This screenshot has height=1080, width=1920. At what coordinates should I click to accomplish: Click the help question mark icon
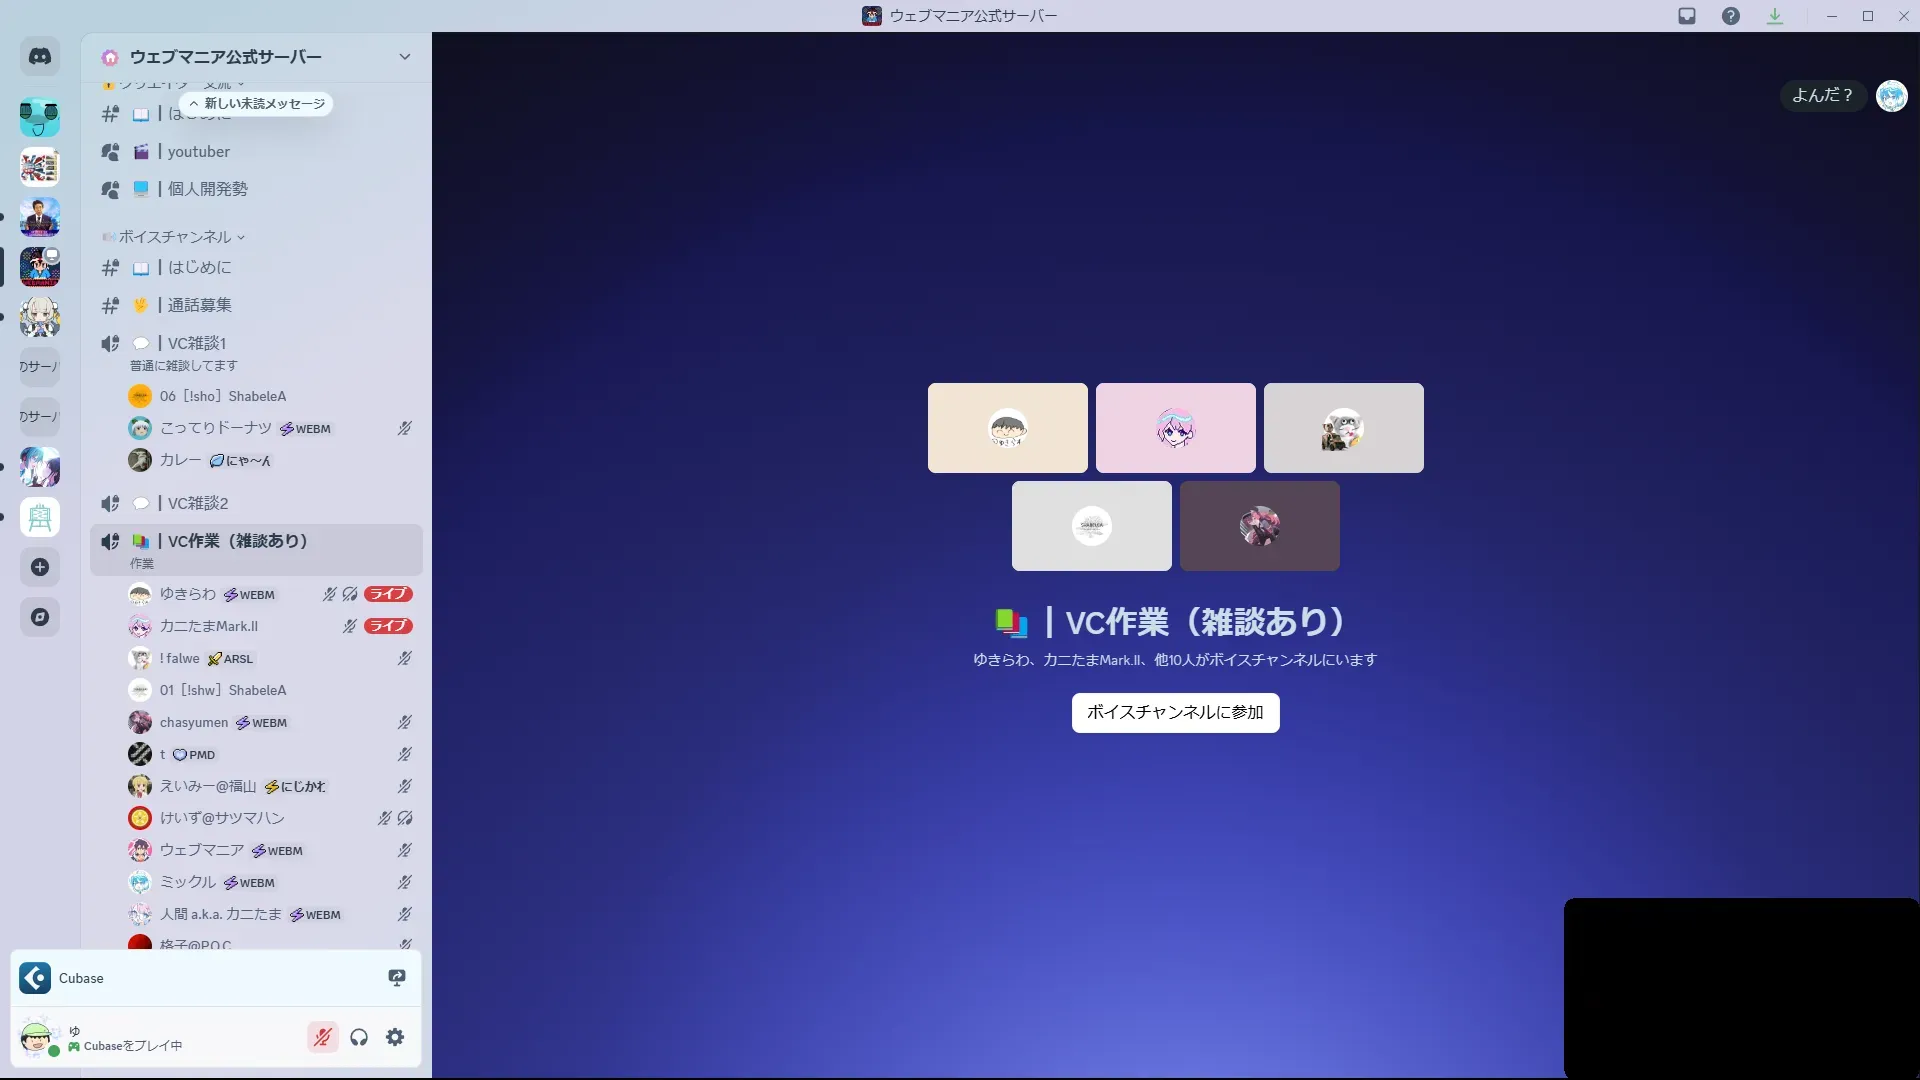pyautogui.click(x=1731, y=16)
